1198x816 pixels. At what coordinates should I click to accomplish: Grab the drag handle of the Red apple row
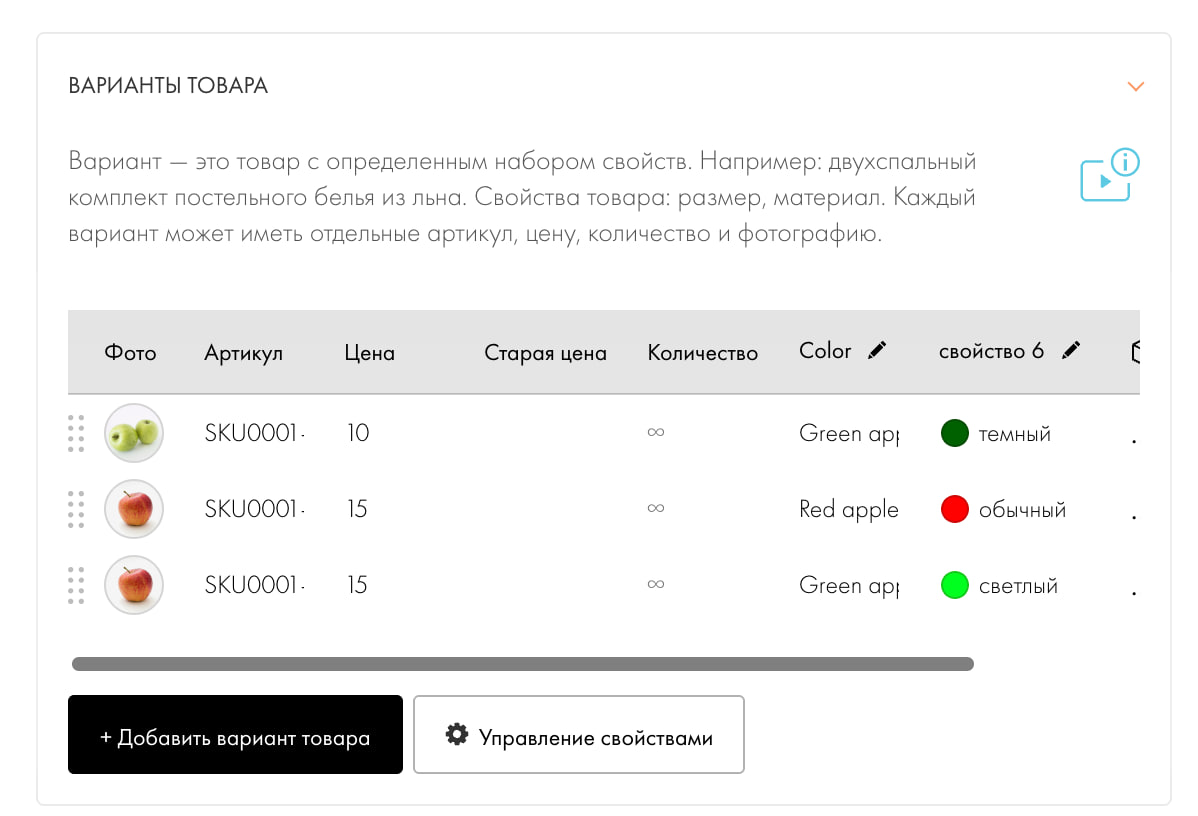click(x=76, y=510)
